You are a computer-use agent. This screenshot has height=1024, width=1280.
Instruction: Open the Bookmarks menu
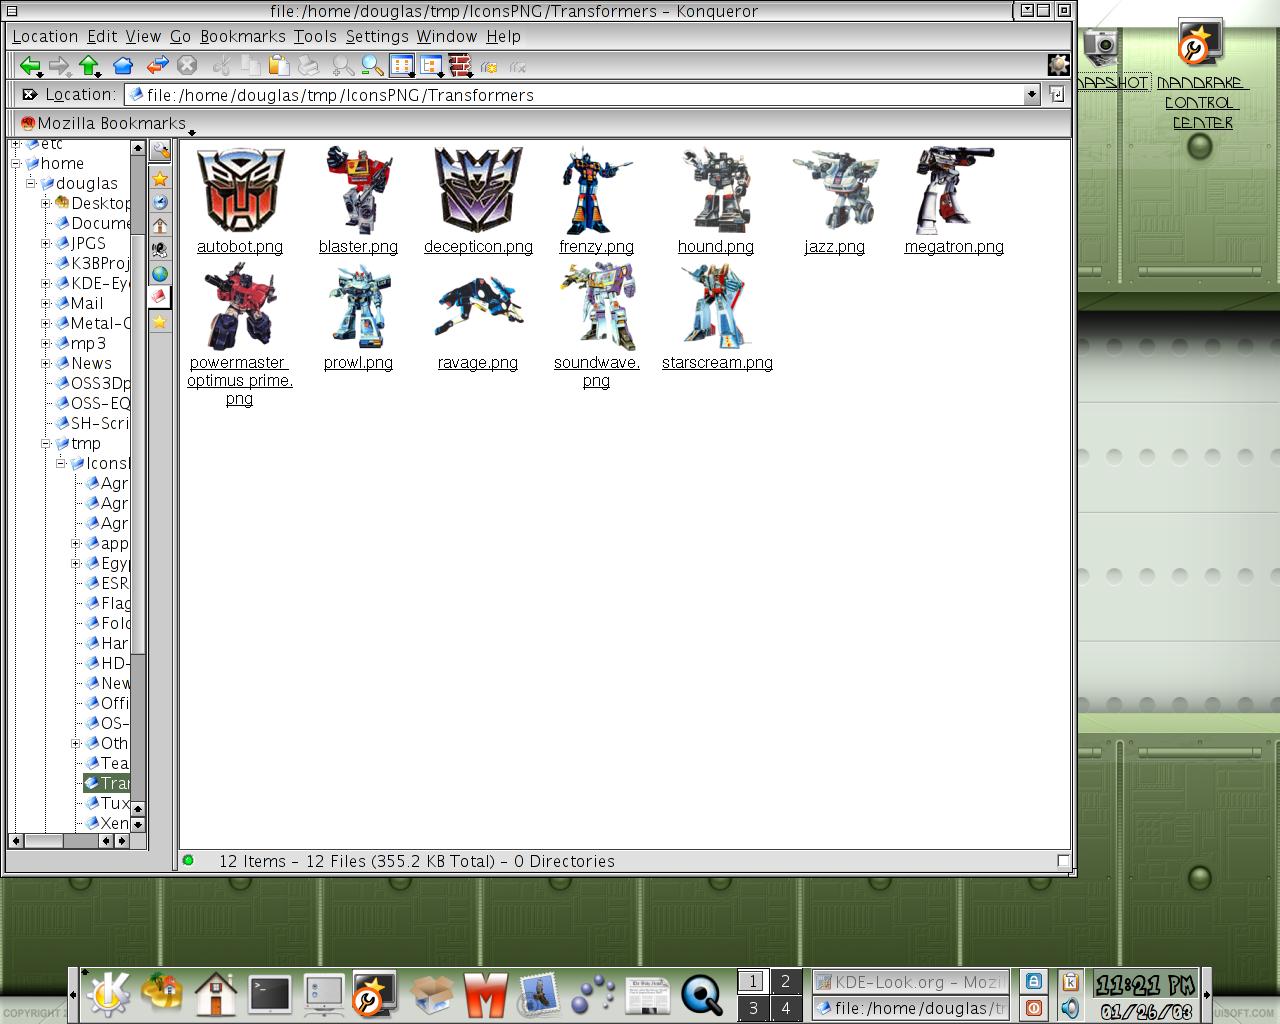[x=243, y=36]
